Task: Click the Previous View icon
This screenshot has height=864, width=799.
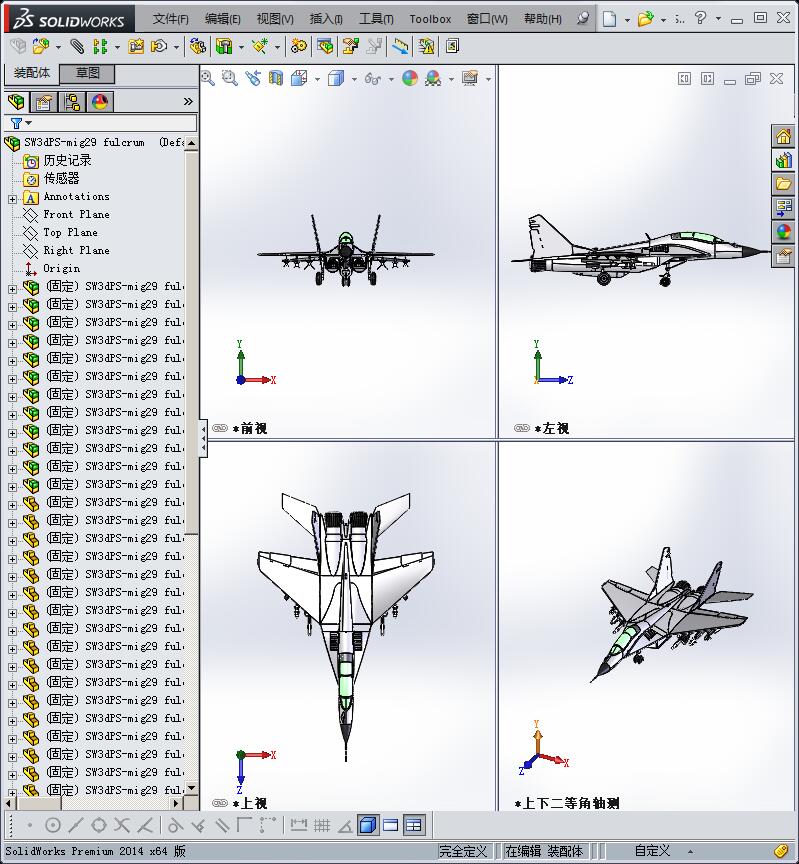Action: [x=253, y=78]
